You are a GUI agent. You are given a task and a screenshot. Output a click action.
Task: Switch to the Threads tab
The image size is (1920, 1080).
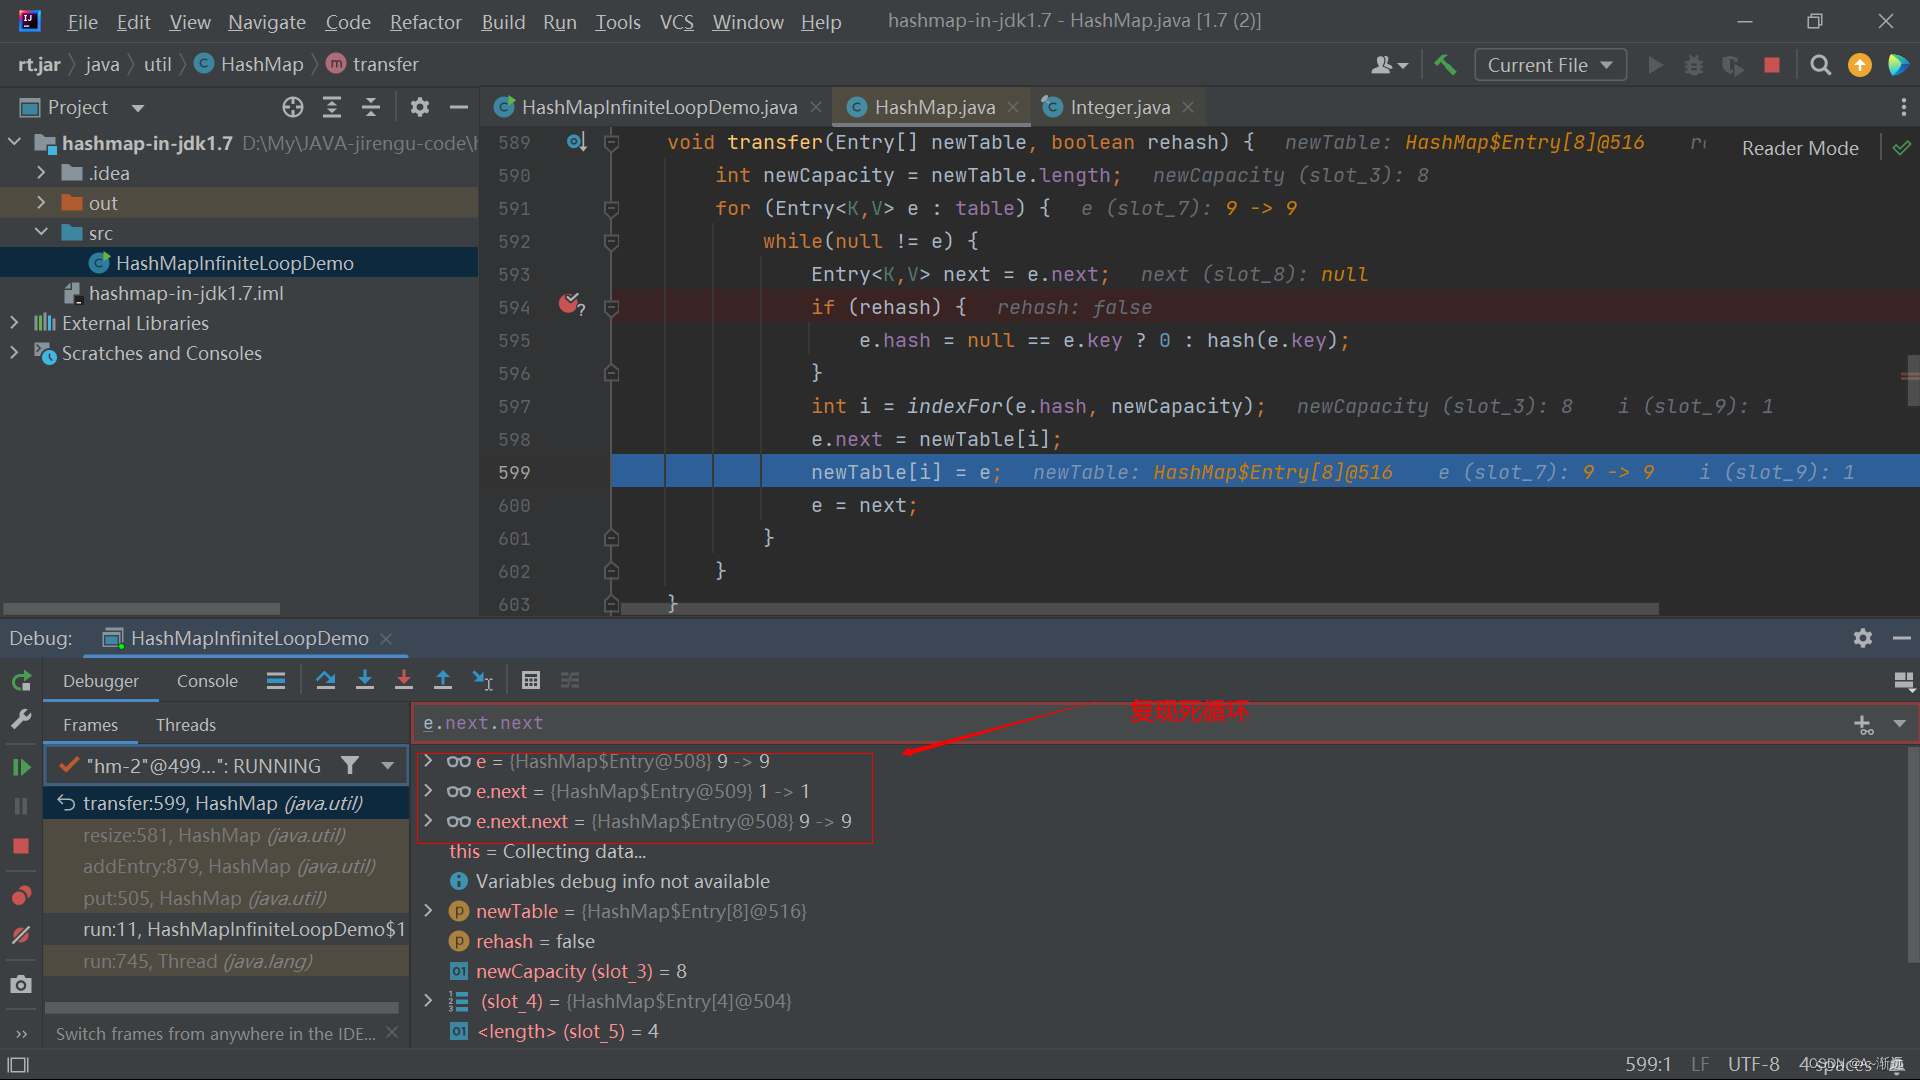click(185, 724)
